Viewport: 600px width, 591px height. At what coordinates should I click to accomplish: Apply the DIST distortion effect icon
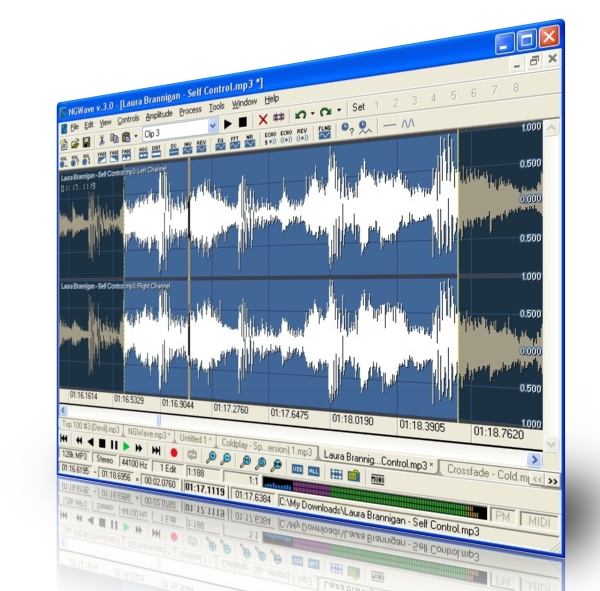156,151
